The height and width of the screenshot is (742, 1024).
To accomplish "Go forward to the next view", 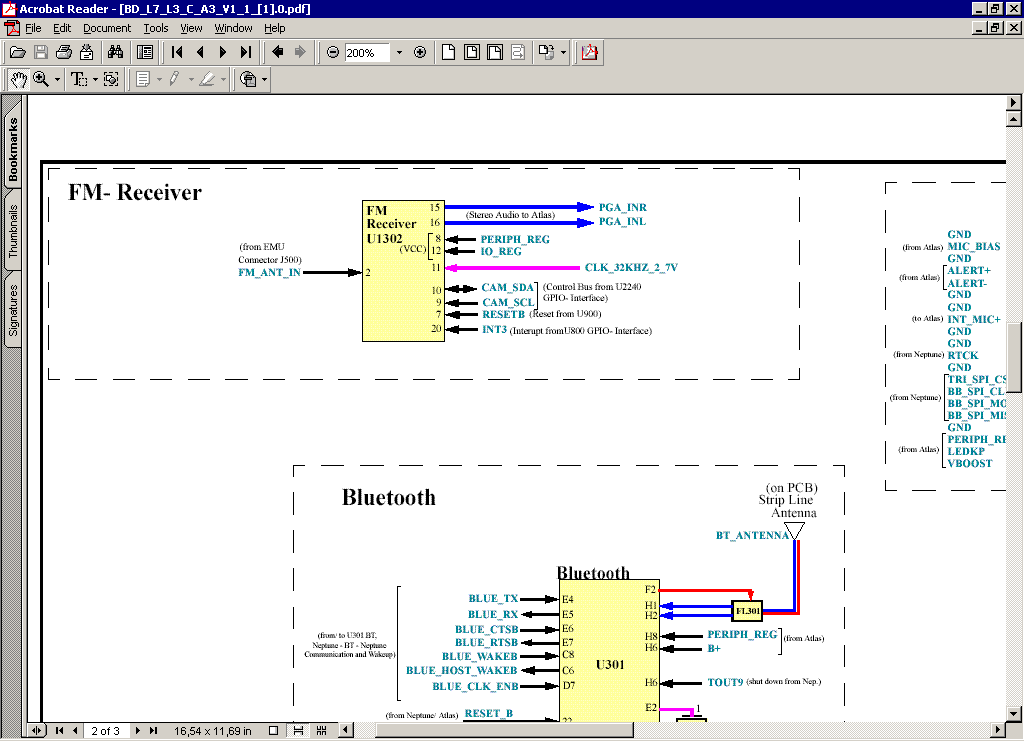I will [x=300, y=52].
